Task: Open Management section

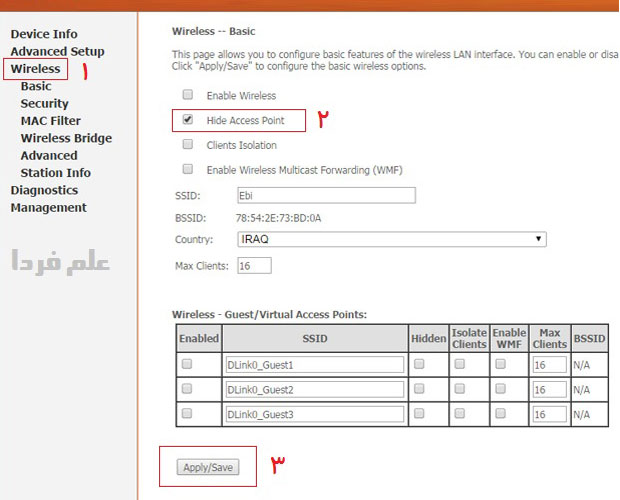Action: [x=48, y=208]
